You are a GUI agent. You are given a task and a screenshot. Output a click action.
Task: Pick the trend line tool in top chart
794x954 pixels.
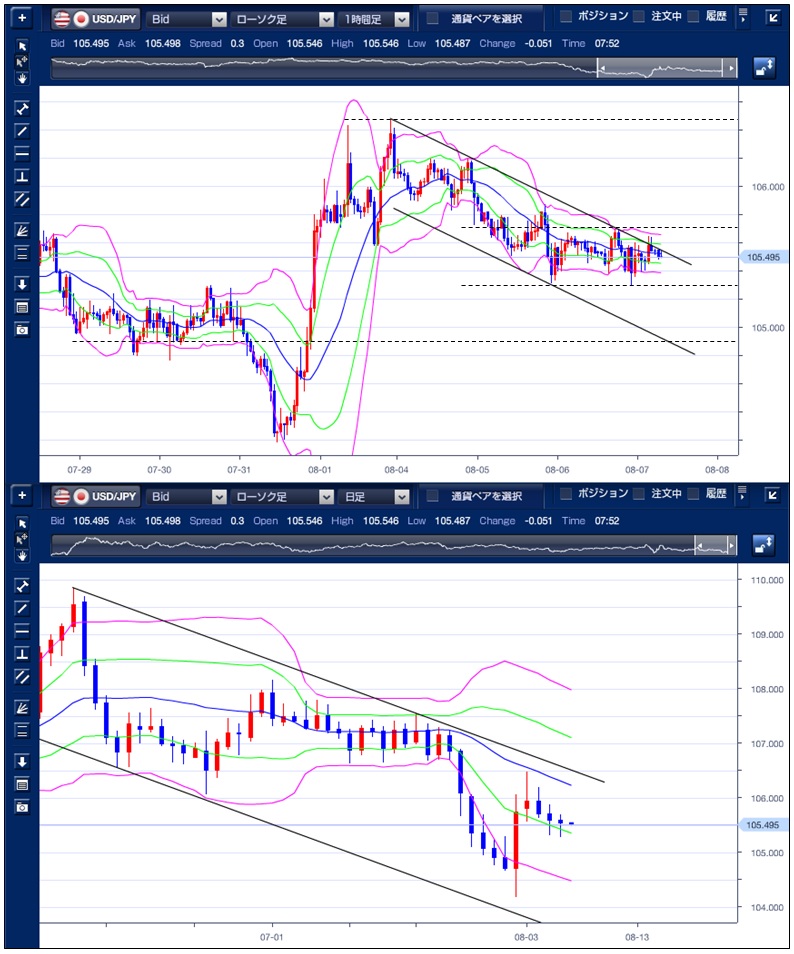tap(22, 130)
